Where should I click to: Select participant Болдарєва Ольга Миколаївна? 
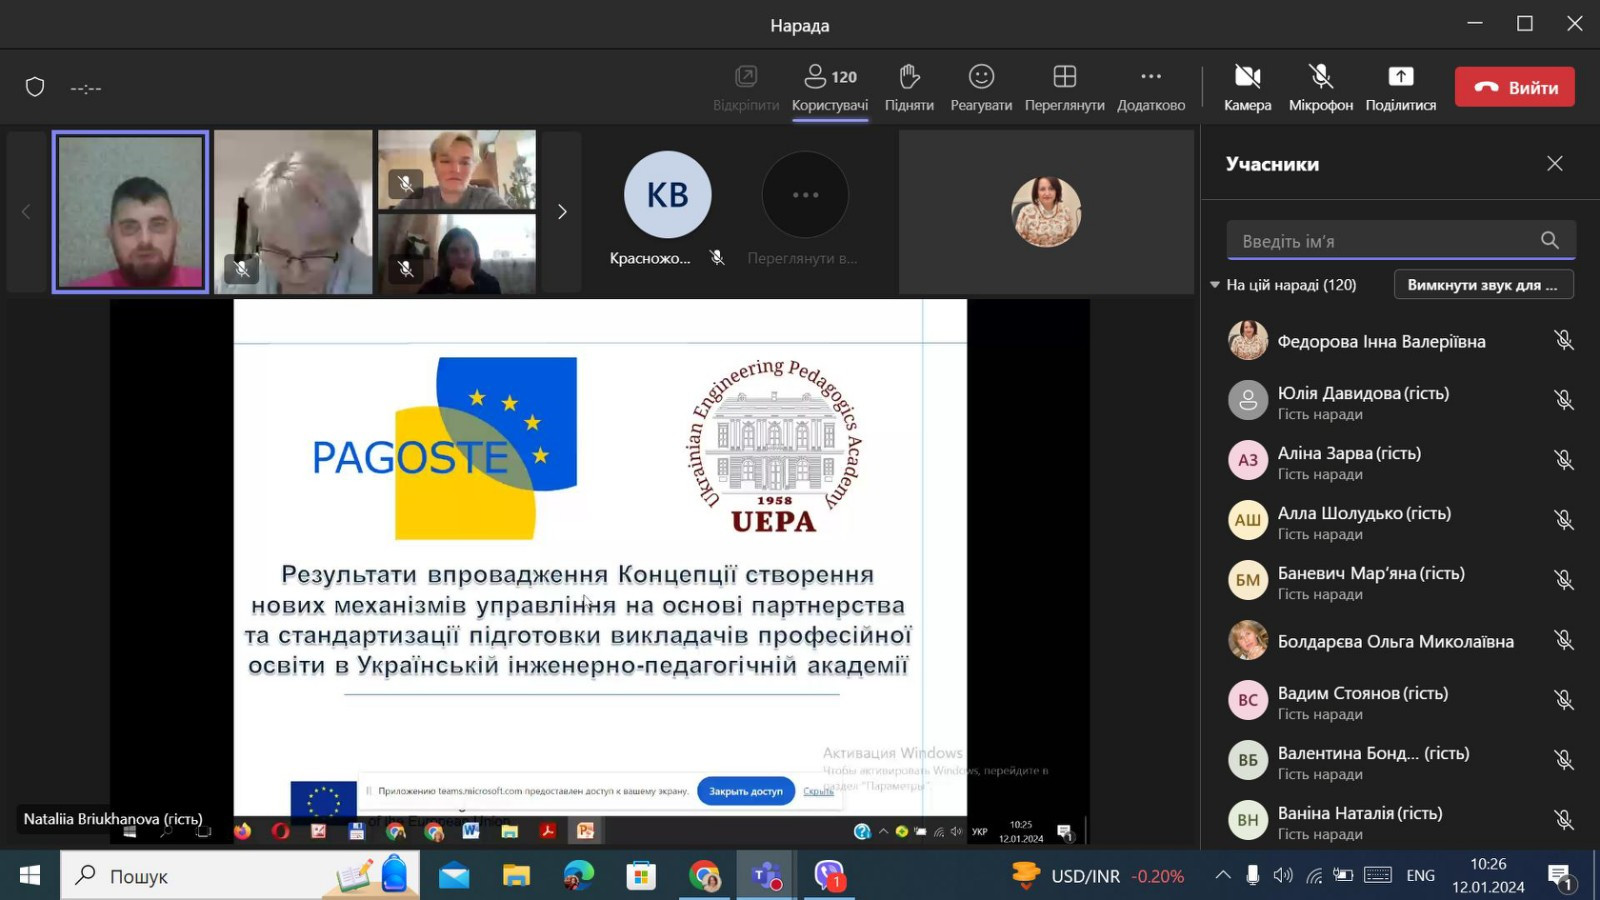pyautogui.click(x=1395, y=641)
